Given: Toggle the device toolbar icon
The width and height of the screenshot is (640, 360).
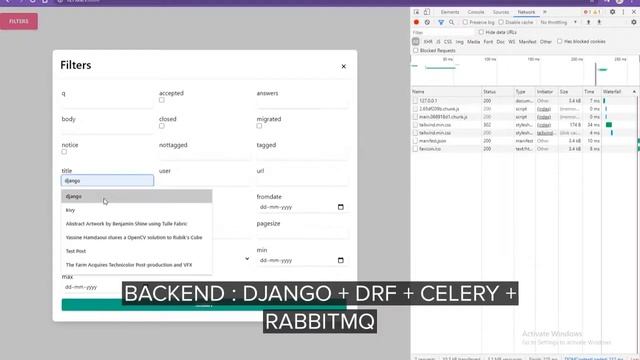Looking at the screenshot, I should click(x=427, y=12).
